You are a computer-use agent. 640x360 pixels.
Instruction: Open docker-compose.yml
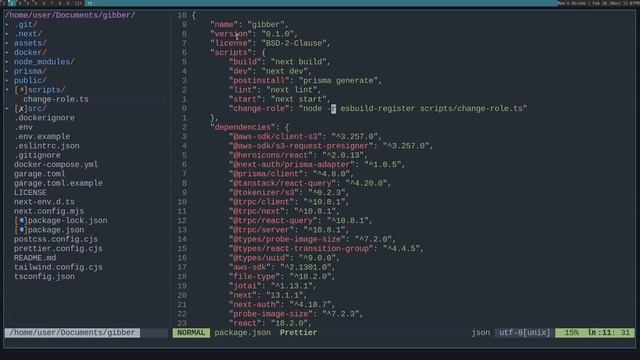click(x=56, y=164)
